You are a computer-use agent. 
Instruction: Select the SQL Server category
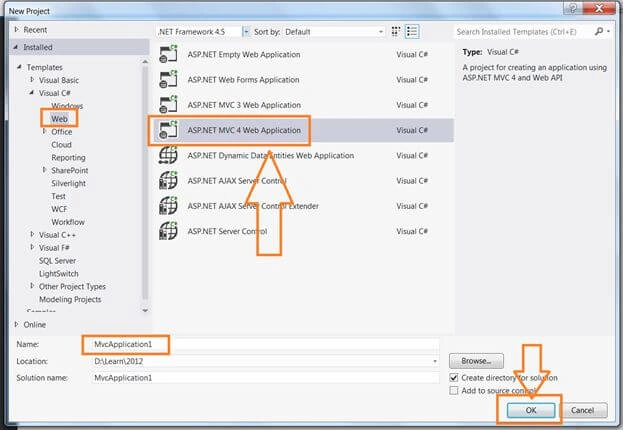click(57, 261)
